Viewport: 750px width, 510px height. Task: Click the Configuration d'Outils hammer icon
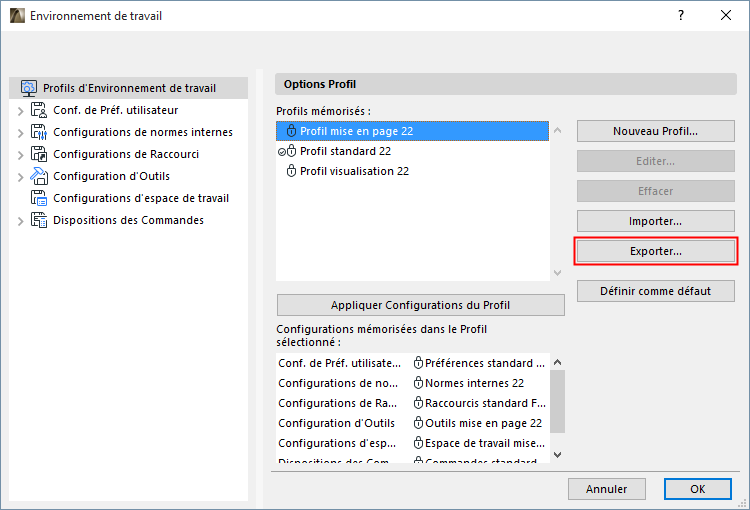pyautogui.click(x=39, y=176)
